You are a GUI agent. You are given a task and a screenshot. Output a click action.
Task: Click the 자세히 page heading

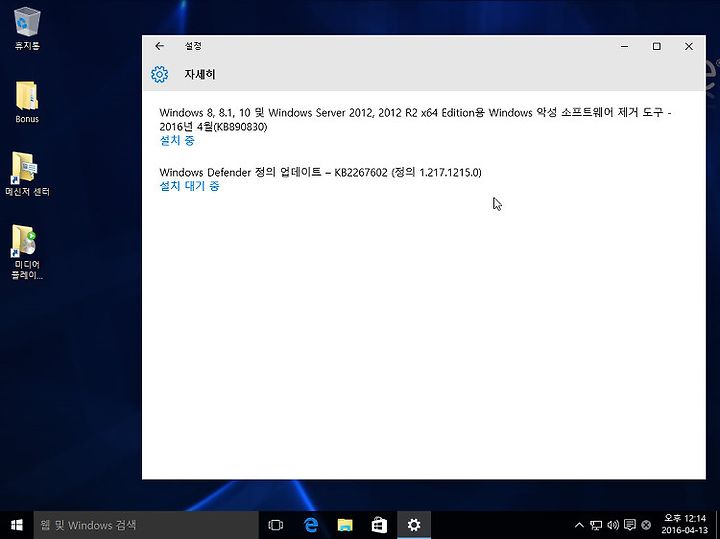tap(200, 74)
